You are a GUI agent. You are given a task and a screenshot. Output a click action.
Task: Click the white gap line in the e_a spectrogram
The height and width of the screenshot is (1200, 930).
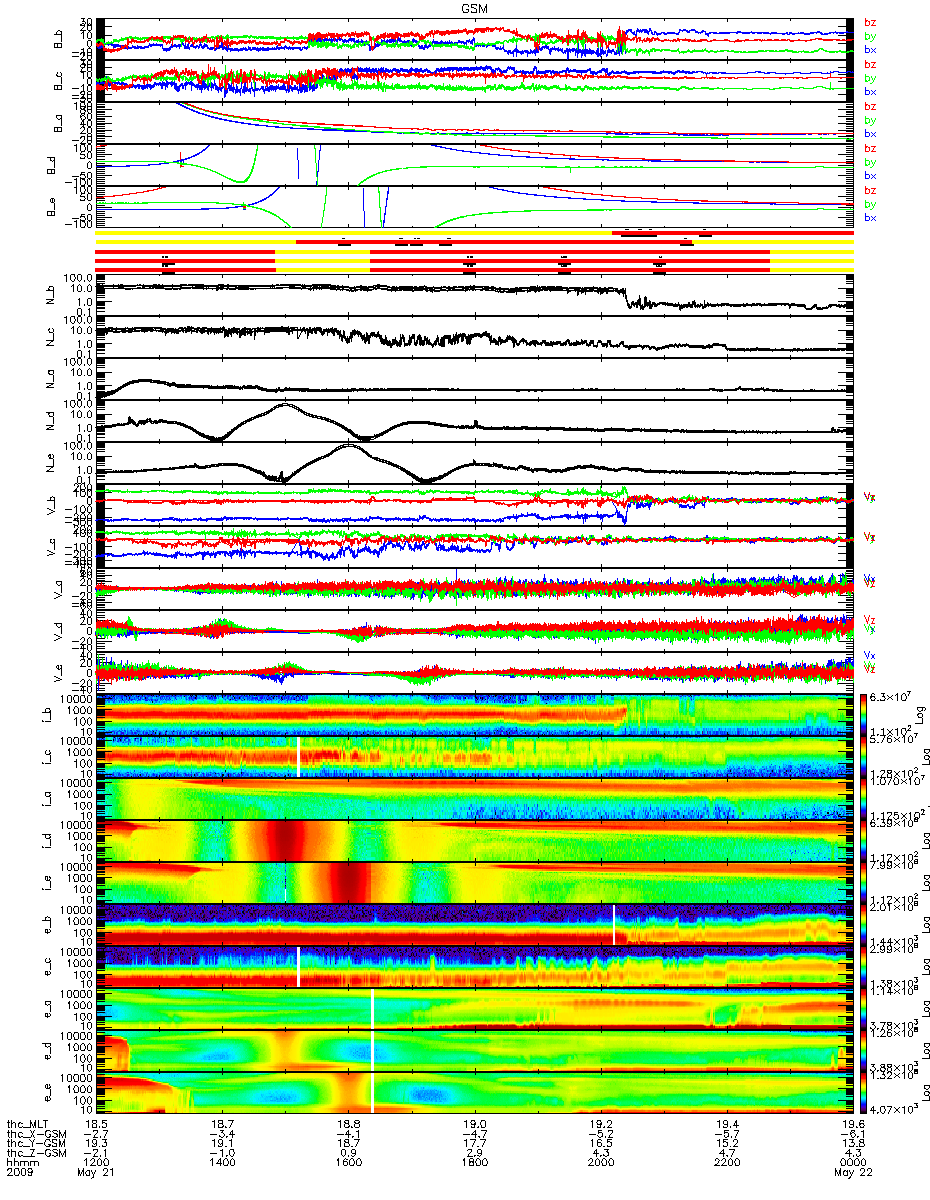click(x=372, y=1008)
